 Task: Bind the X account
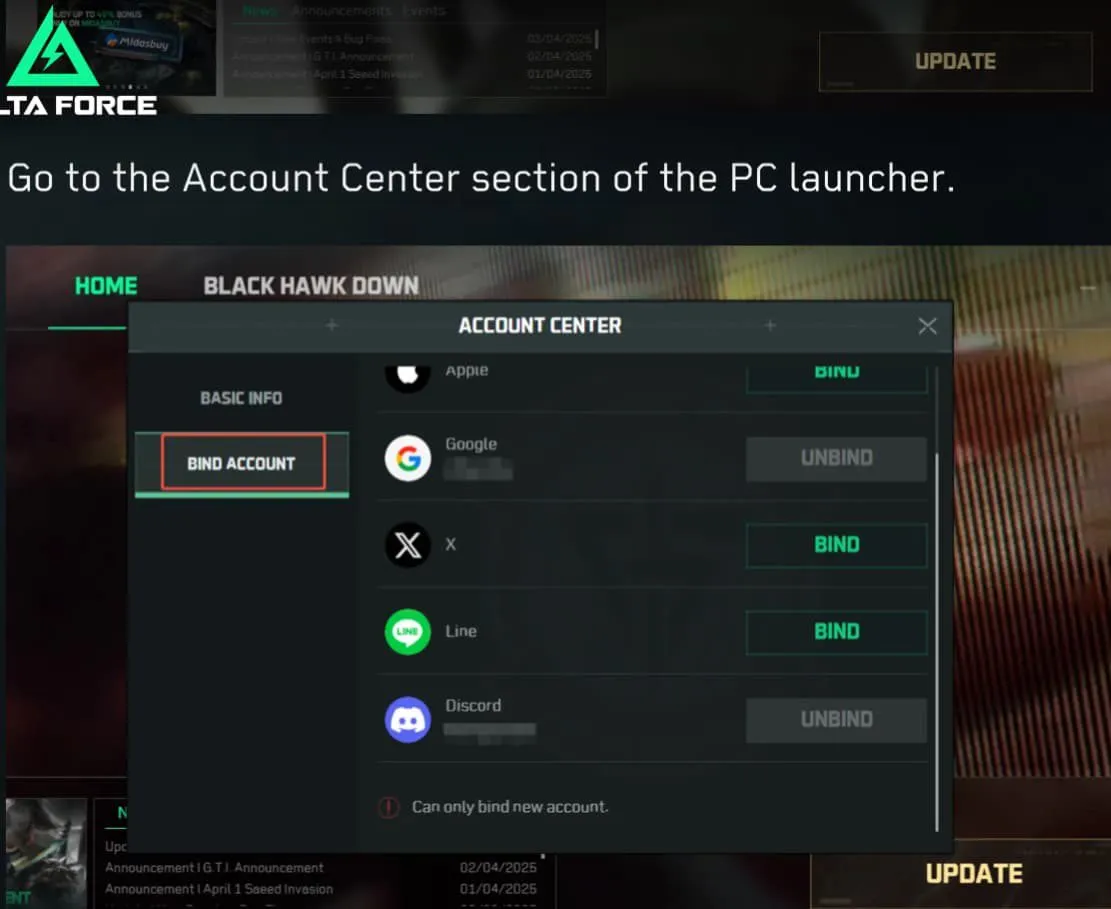(x=837, y=545)
